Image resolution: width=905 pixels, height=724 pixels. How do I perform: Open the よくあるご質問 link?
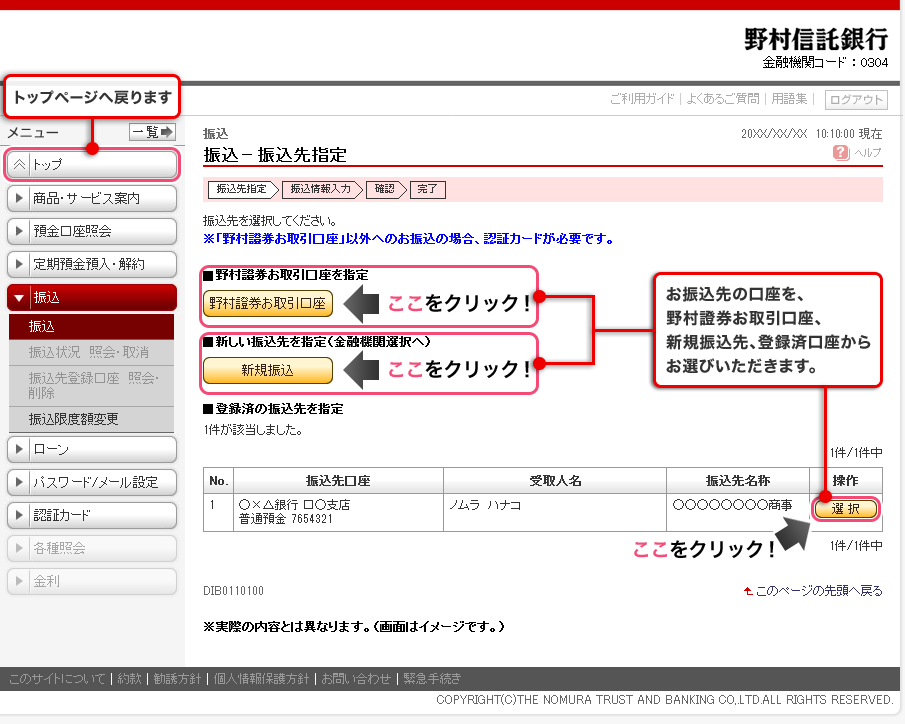click(723, 99)
